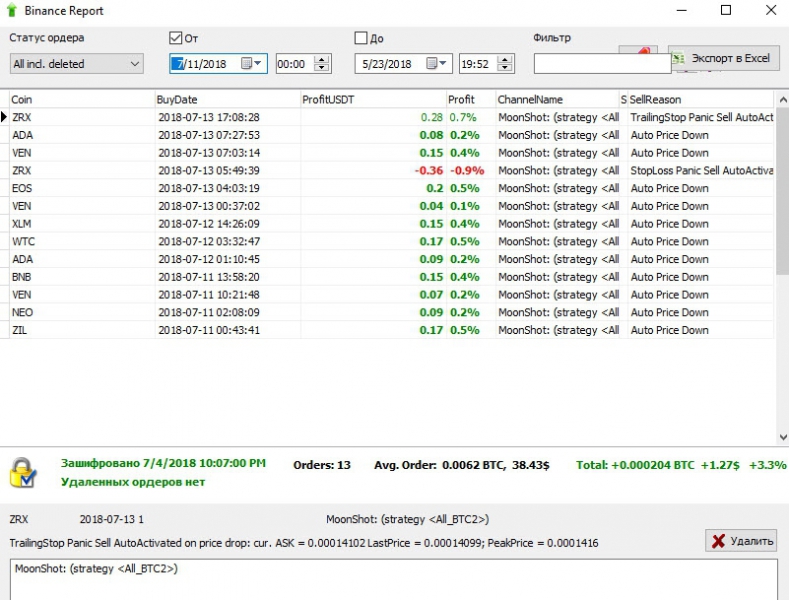
Task: Sort by the ChannelName column header
Action: [557, 100]
